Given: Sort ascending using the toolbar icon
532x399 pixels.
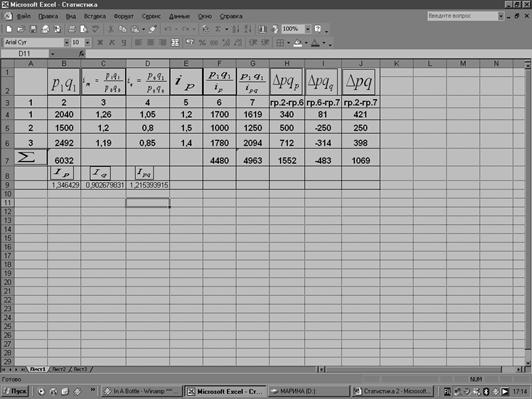Looking at the screenshot, I should click(236, 29).
